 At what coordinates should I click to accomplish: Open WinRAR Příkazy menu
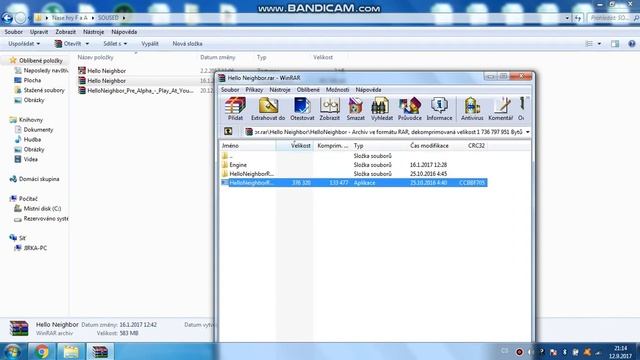coord(254,89)
